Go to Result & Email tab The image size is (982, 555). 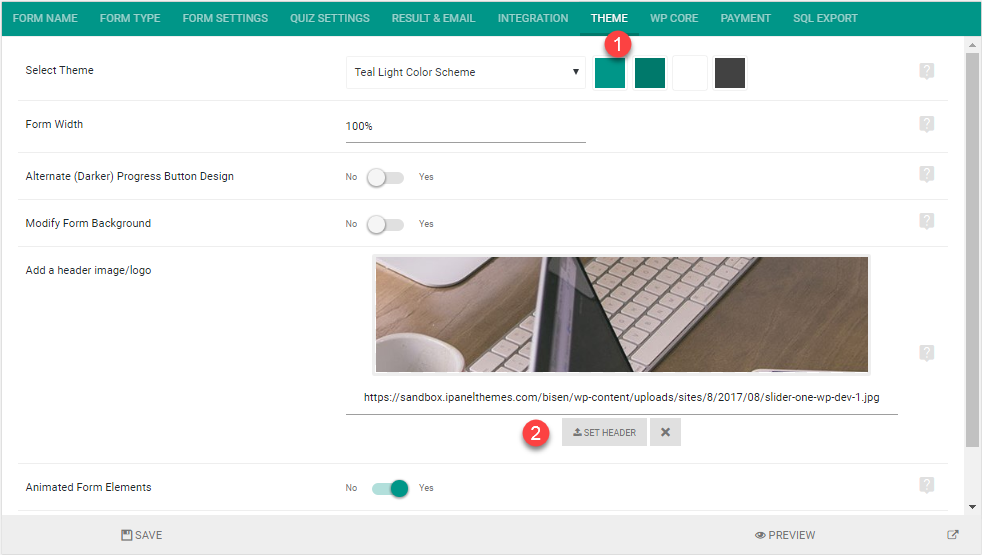coord(433,18)
